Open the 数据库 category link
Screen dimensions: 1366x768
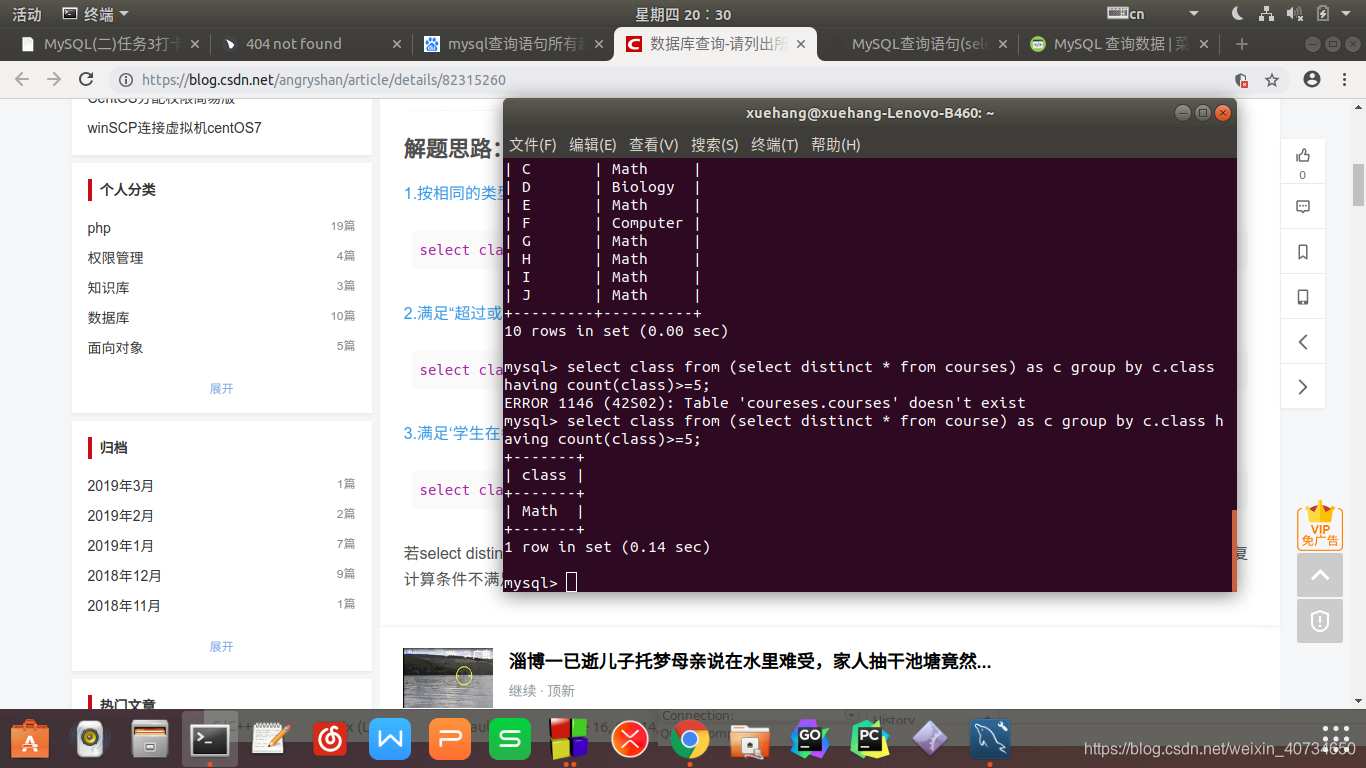108,318
